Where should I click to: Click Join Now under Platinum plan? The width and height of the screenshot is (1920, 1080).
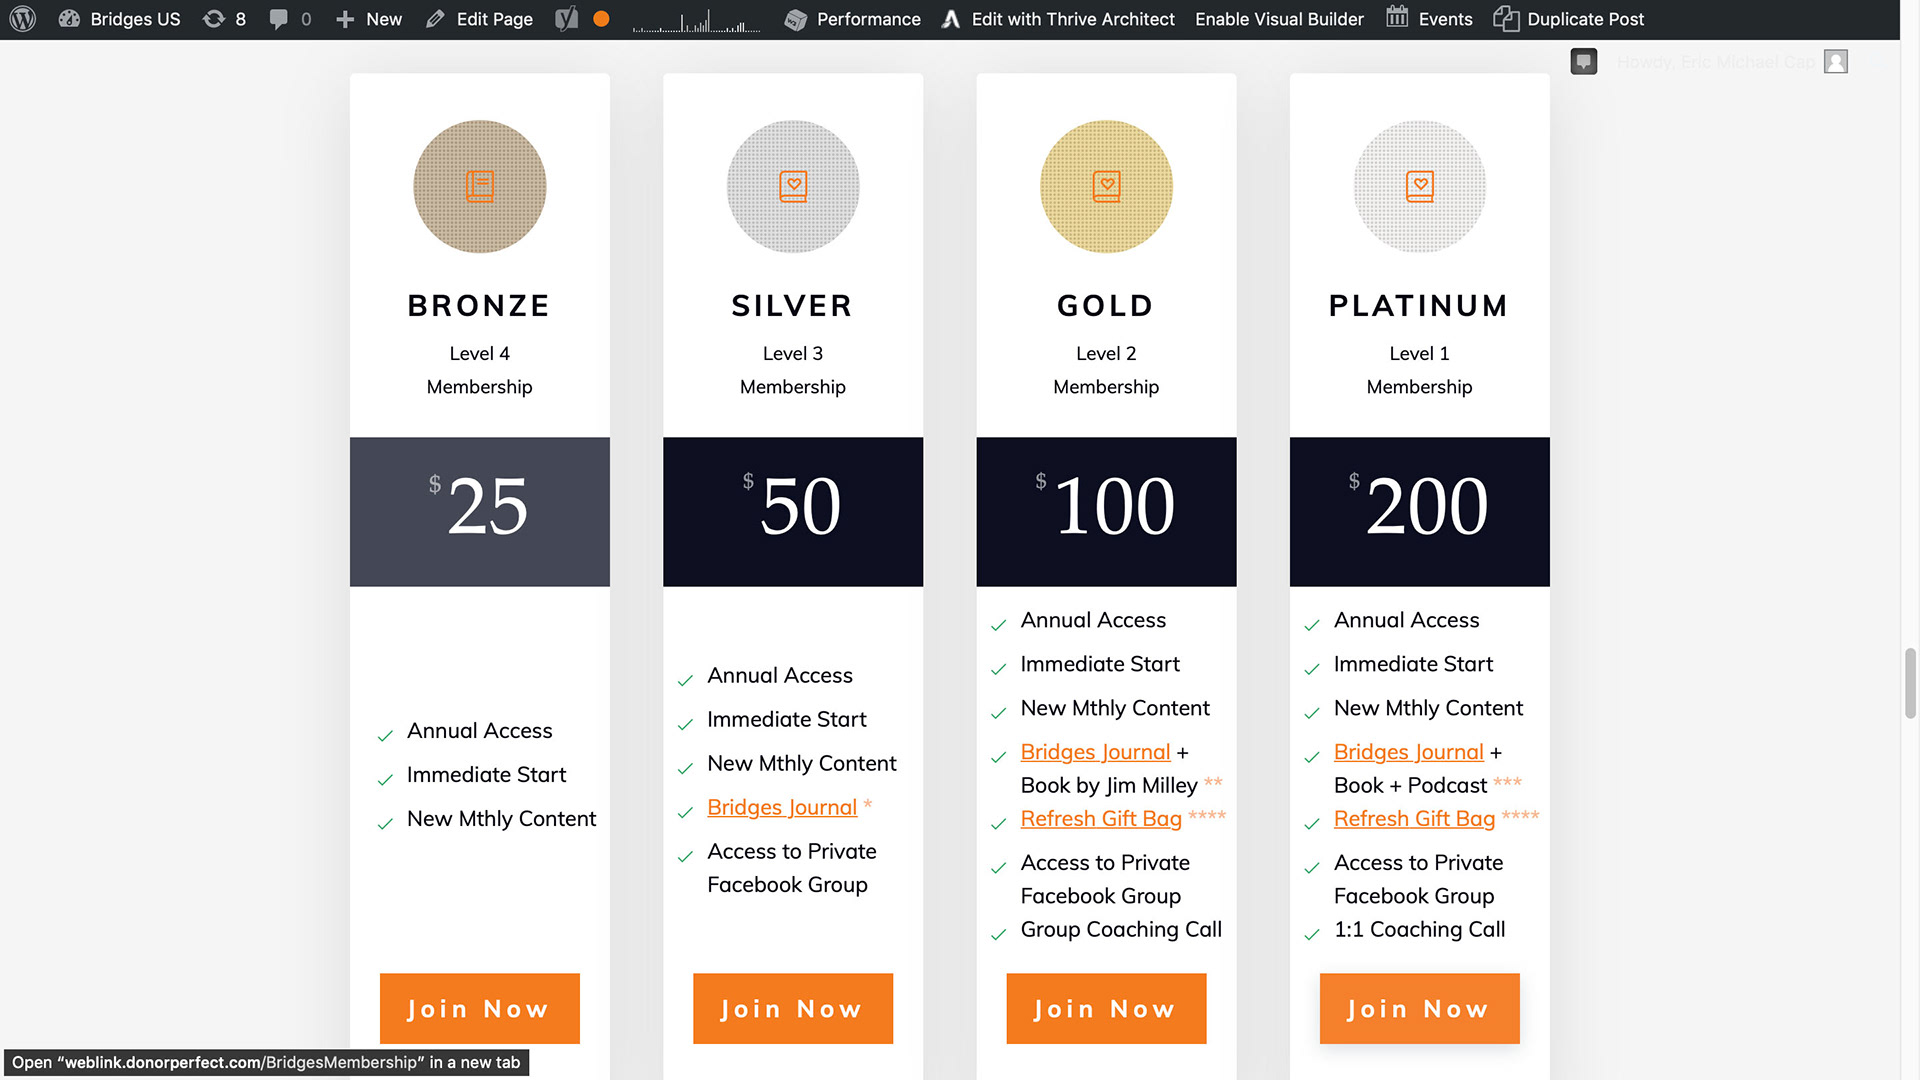[1420, 1008]
